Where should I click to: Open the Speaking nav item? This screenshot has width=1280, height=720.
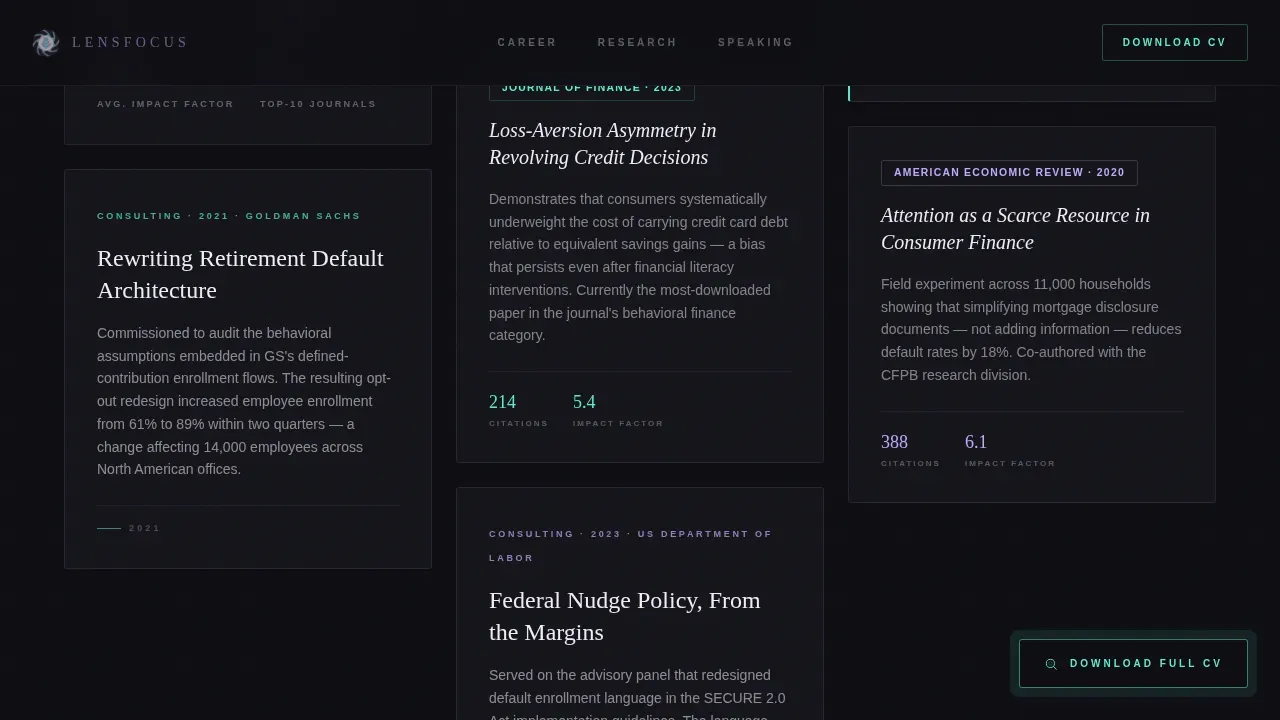tap(755, 42)
